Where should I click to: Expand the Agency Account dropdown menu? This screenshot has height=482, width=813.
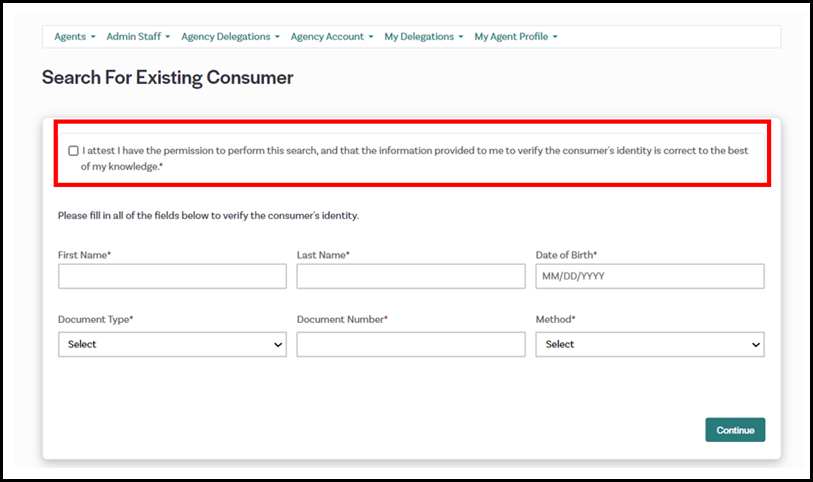click(331, 37)
